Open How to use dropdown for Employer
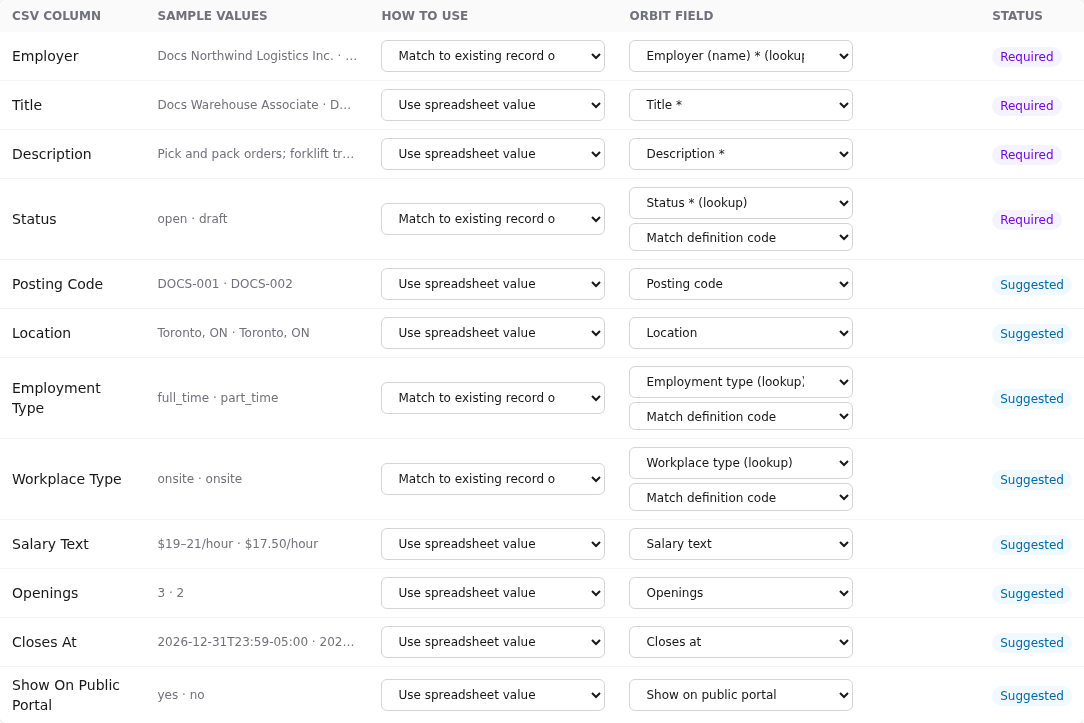Viewport: 1084px width, 723px height. (x=493, y=56)
